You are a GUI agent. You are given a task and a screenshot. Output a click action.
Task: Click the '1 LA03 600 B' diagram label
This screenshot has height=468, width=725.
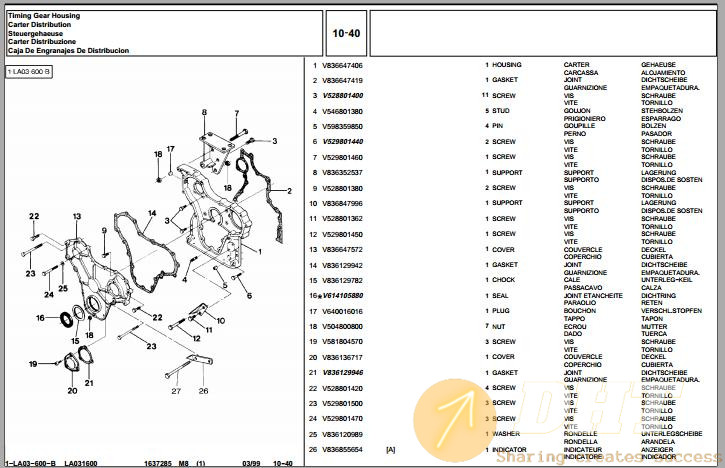(x=29, y=72)
